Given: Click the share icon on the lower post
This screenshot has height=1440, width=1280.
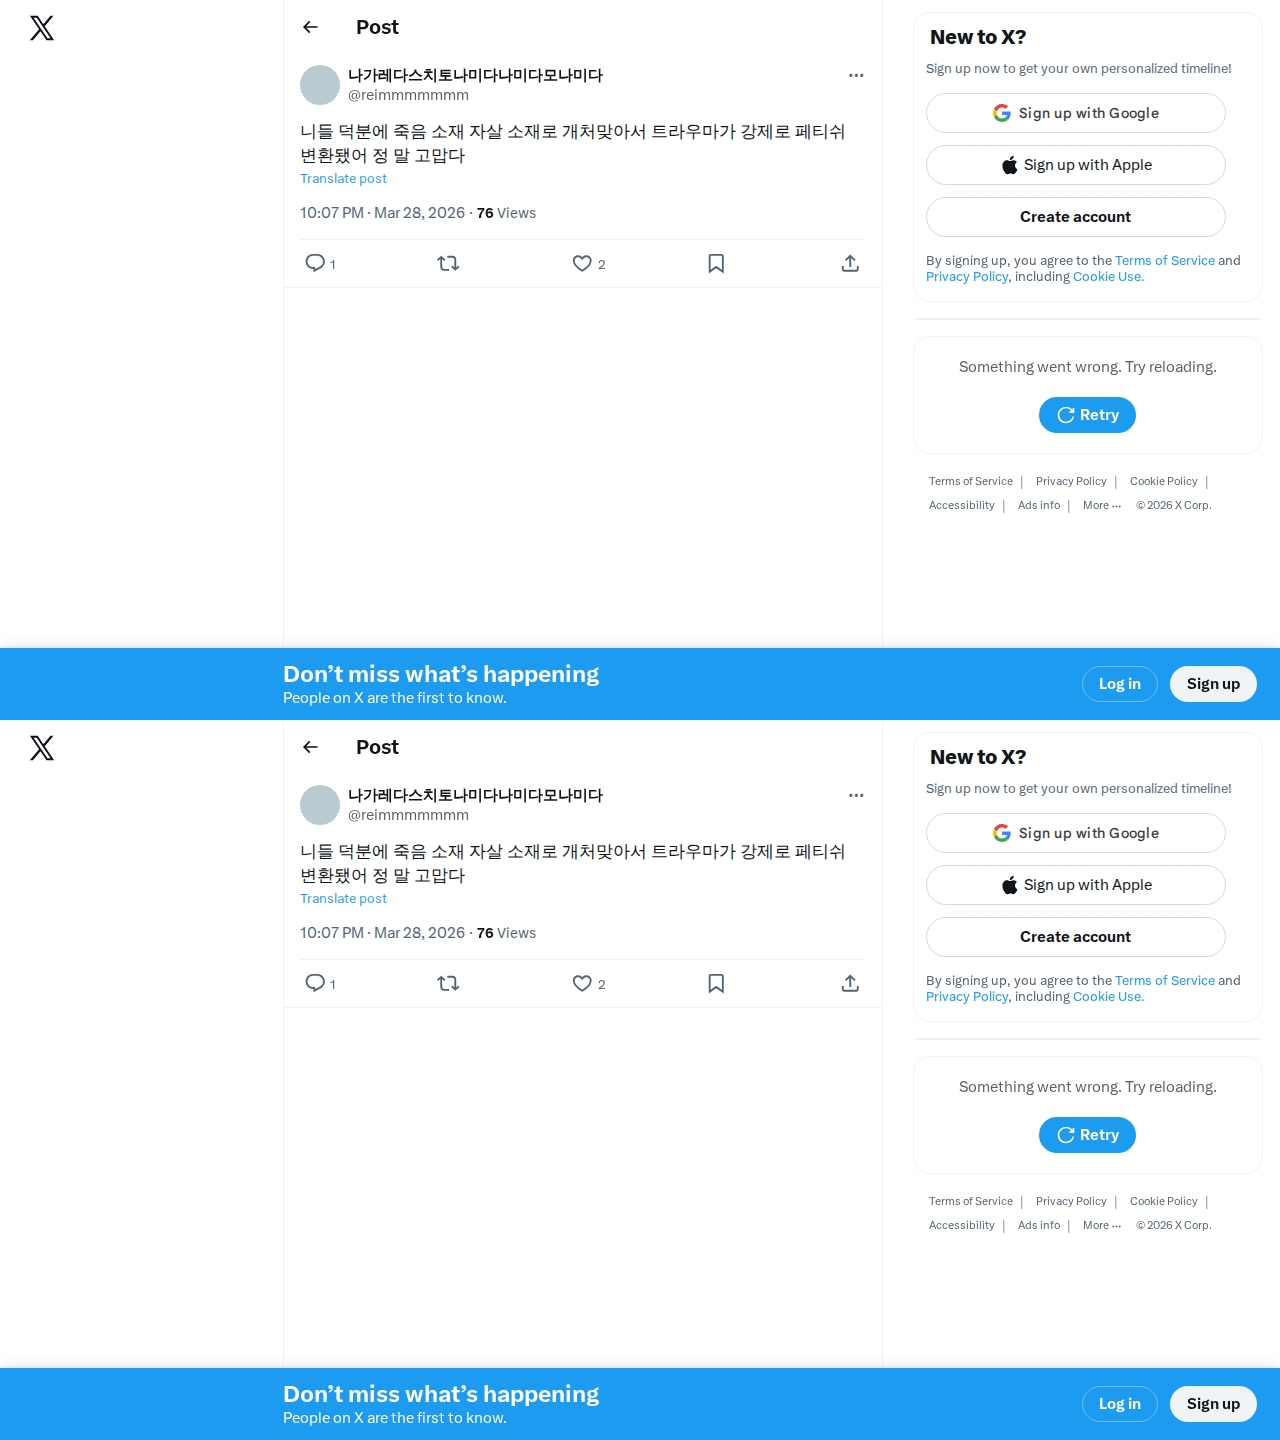Looking at the screenshot, I should pyautogui.click(x=850, y=983).
